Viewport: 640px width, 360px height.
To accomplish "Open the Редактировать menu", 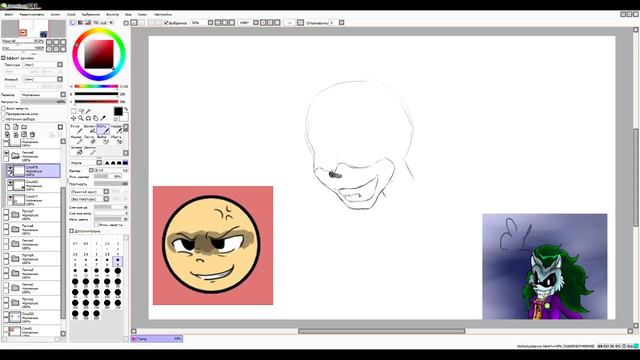I will tap(32, 14).
